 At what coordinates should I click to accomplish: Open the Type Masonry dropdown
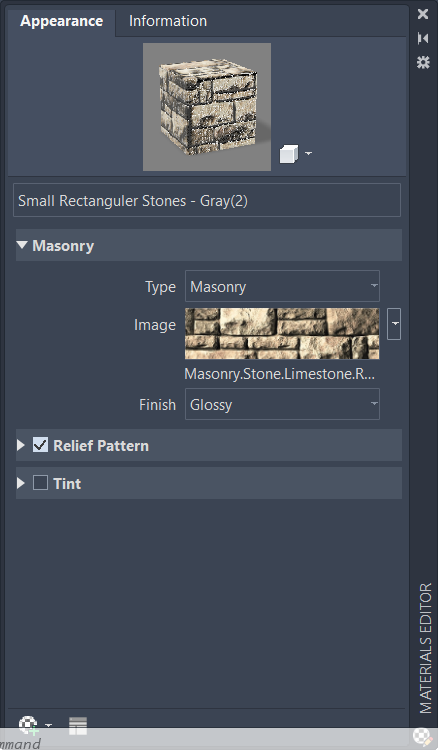click(x=282, y=286)
